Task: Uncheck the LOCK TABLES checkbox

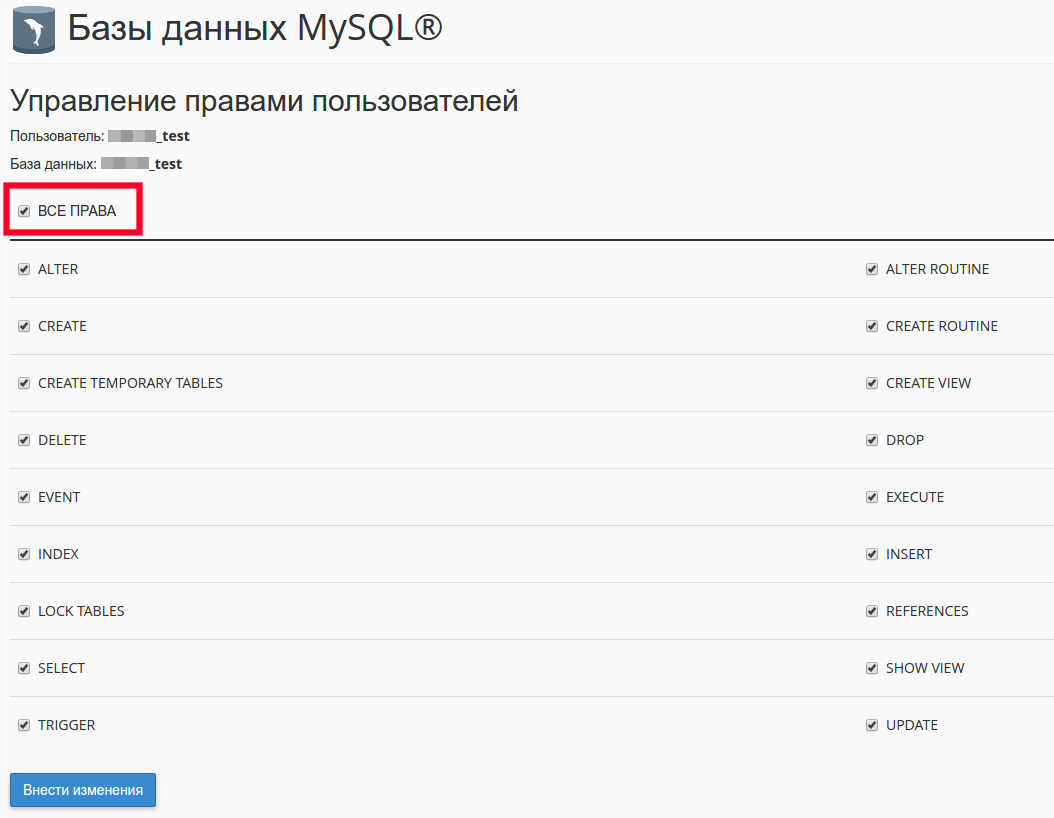Action: pos(24,611)
